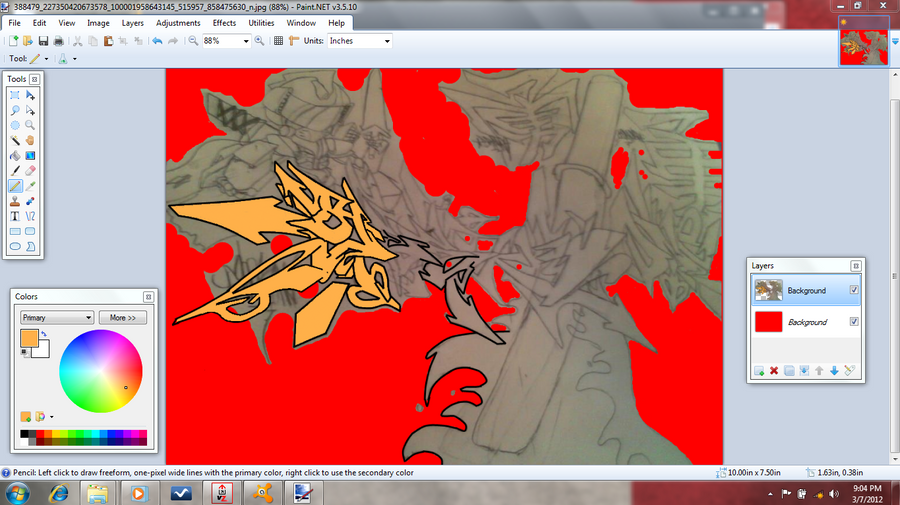Open the File menu
The image size is (900, 505).
14,23
